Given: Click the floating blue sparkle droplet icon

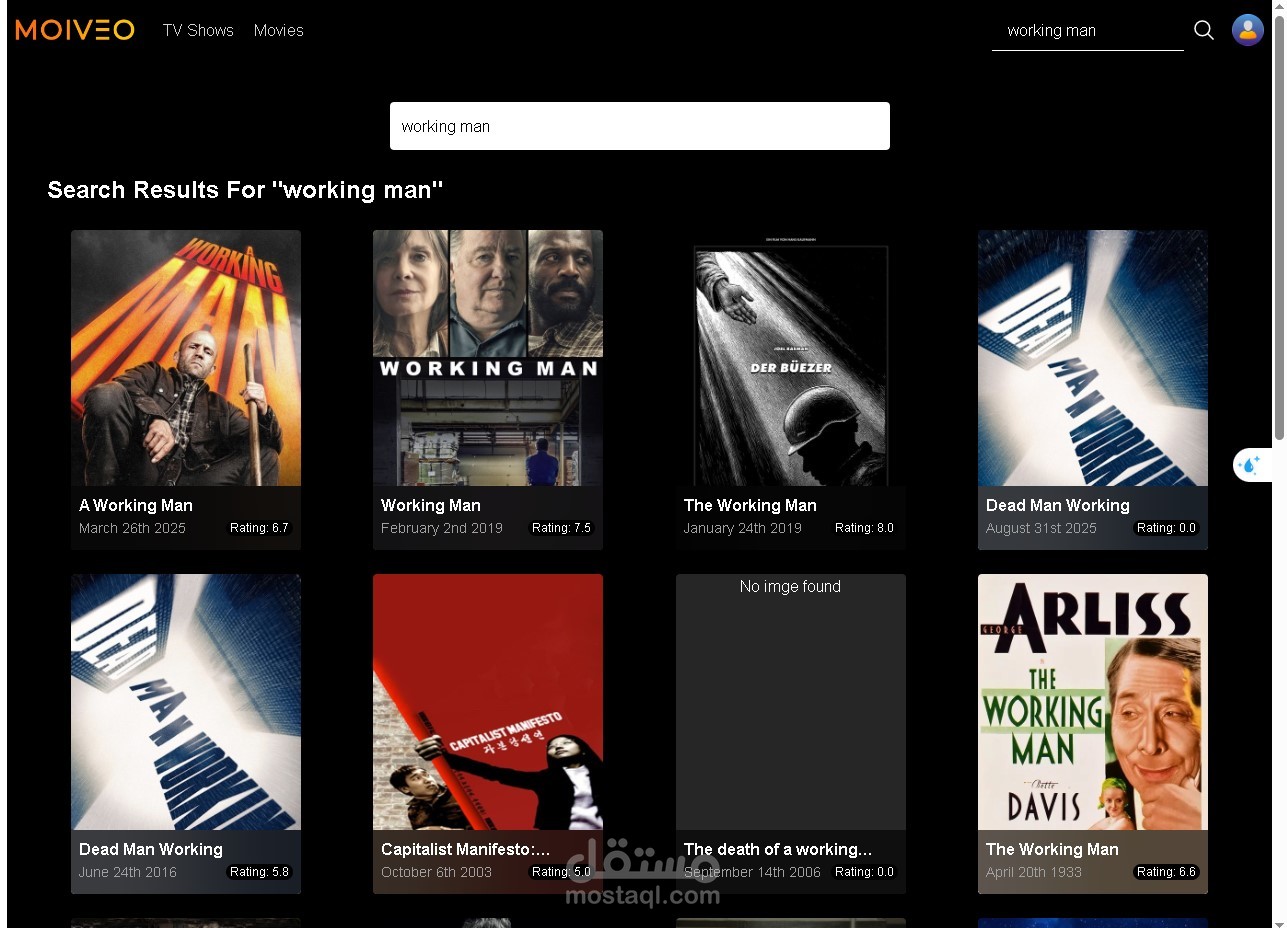Looking at the screenshot, I should click(1249, 465).
